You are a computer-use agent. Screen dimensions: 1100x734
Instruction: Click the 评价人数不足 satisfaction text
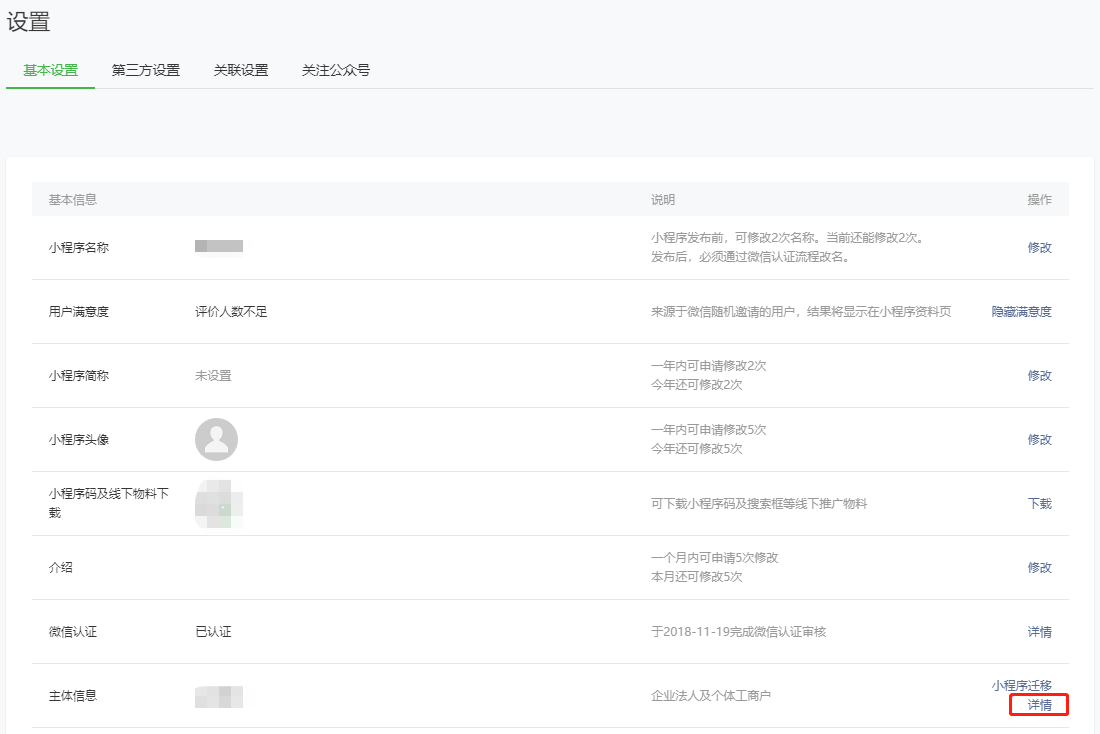[x=231, y=311]
